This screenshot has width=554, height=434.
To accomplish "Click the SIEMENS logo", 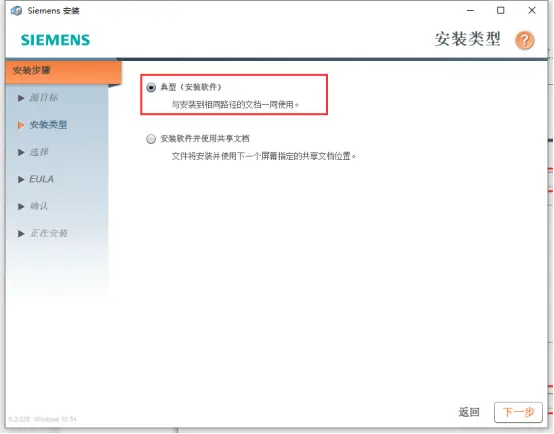I will coord(55,40).
